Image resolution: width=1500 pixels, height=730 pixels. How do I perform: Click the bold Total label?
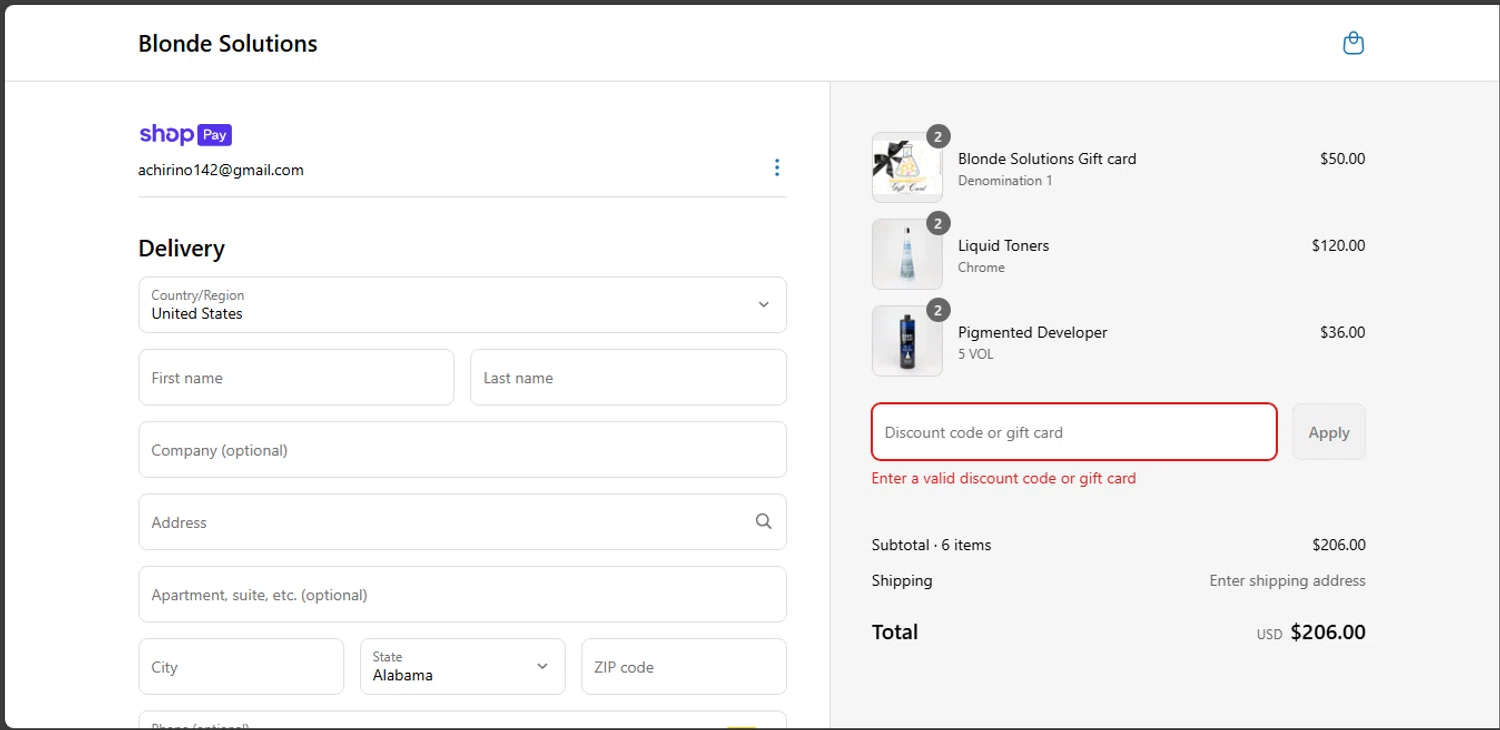[x=895, y=632]
